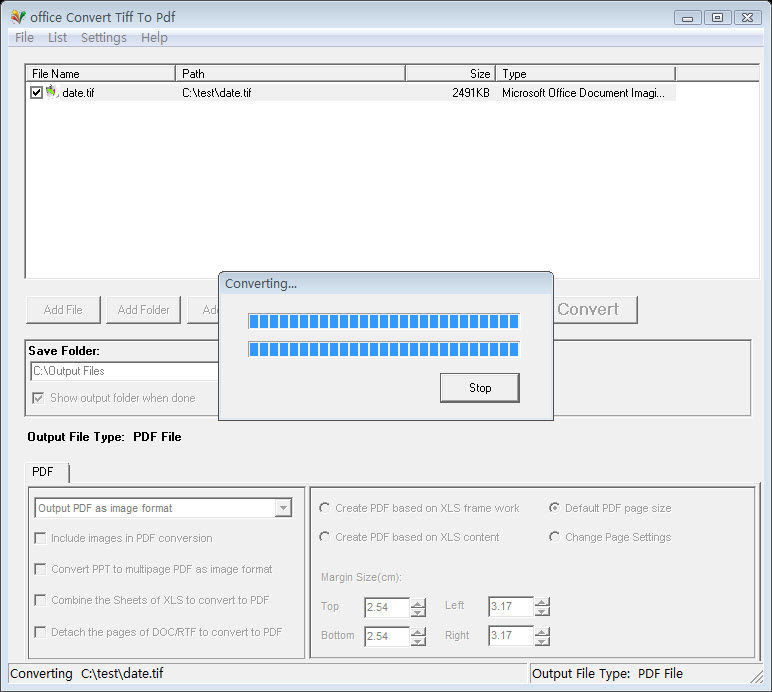The height and width of the screenshot is (692, 772).
Task: Decrease Top margin with down arrow
Action: [x=418, y=612]
